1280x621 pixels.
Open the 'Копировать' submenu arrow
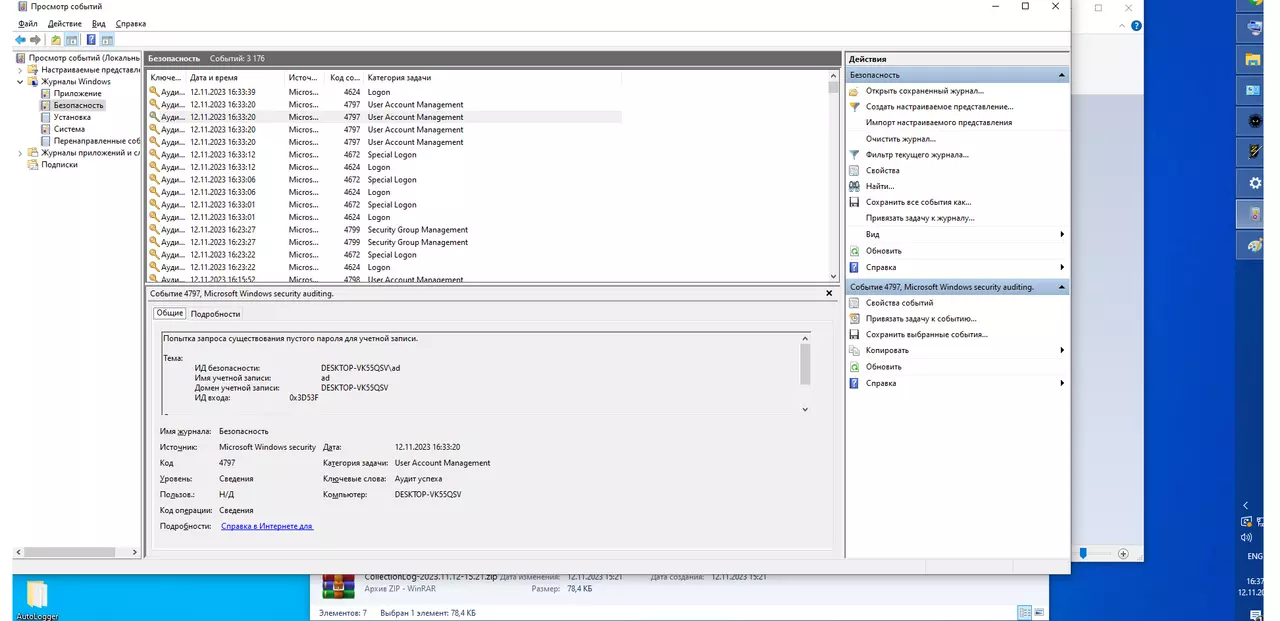point(1061,351)
